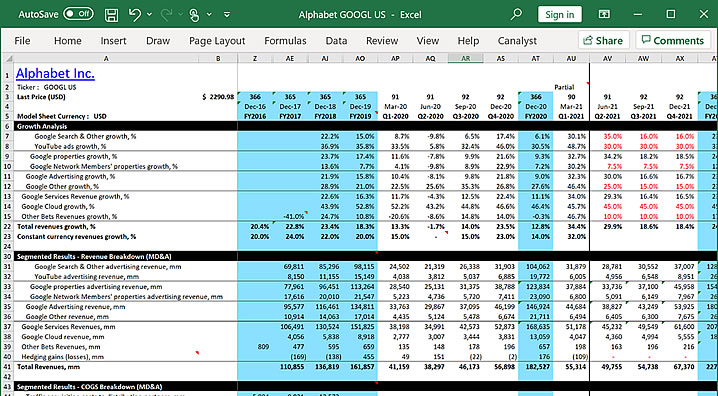Open Ribbon Display Options icon

tap(604, 14)
